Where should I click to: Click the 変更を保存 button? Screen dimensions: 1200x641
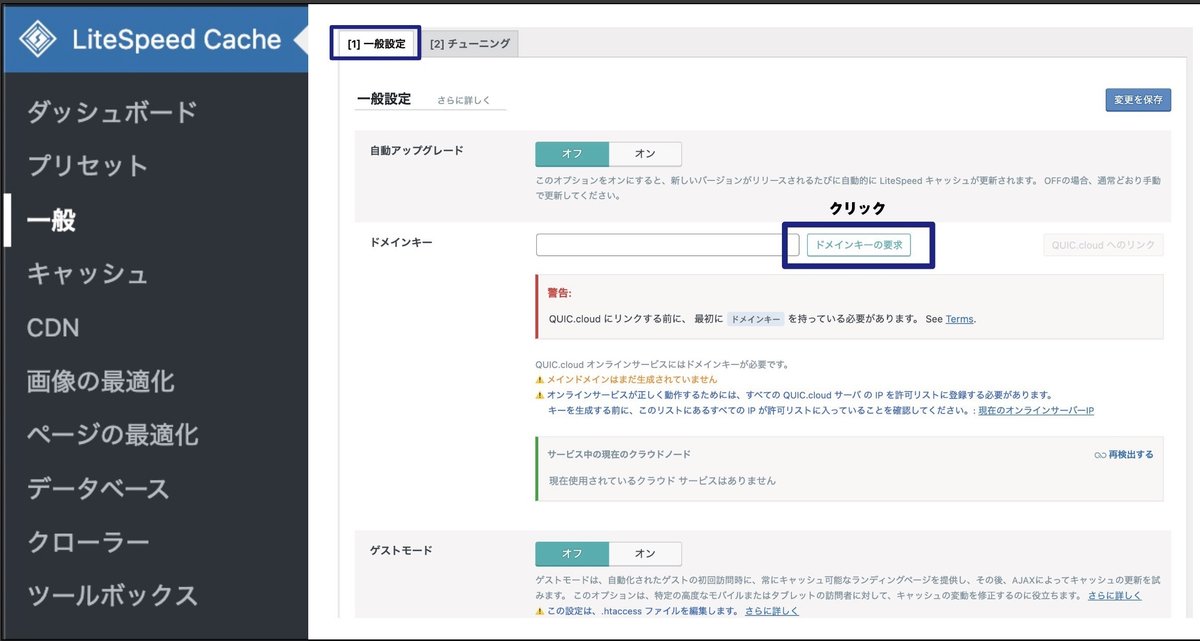[x=1138, y=100]
